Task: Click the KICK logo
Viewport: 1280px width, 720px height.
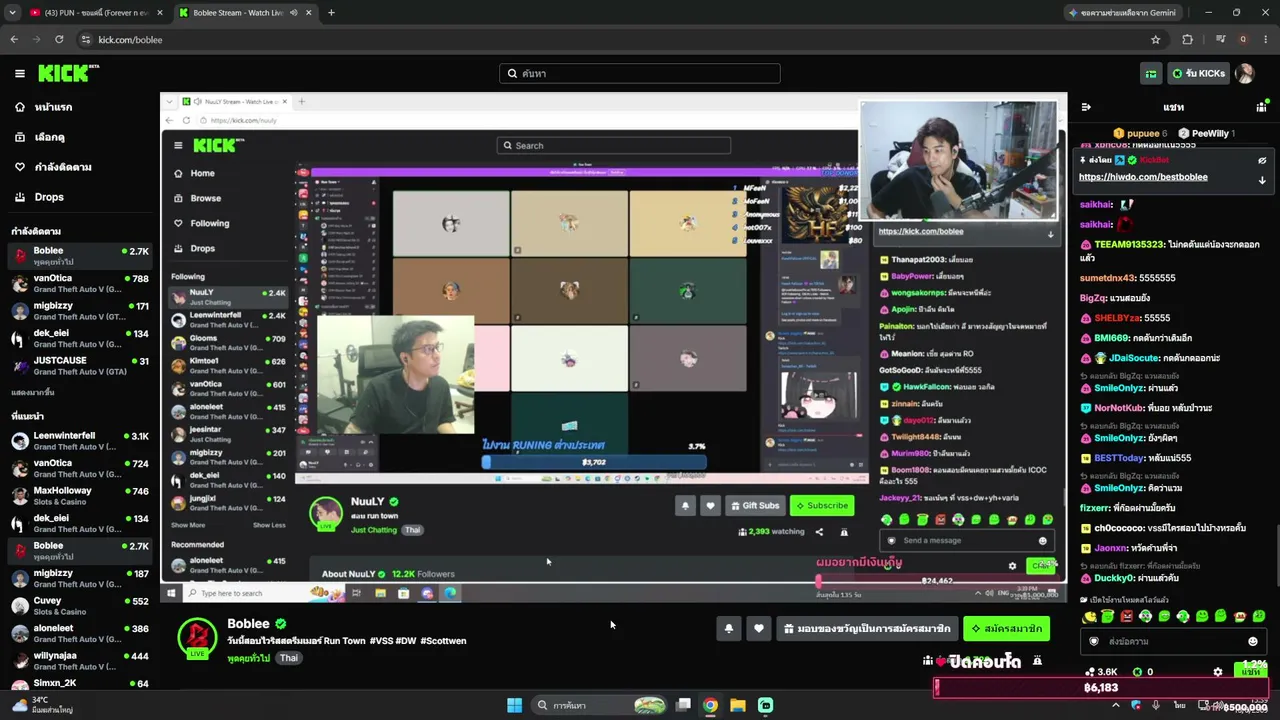Action: [68, 73]
